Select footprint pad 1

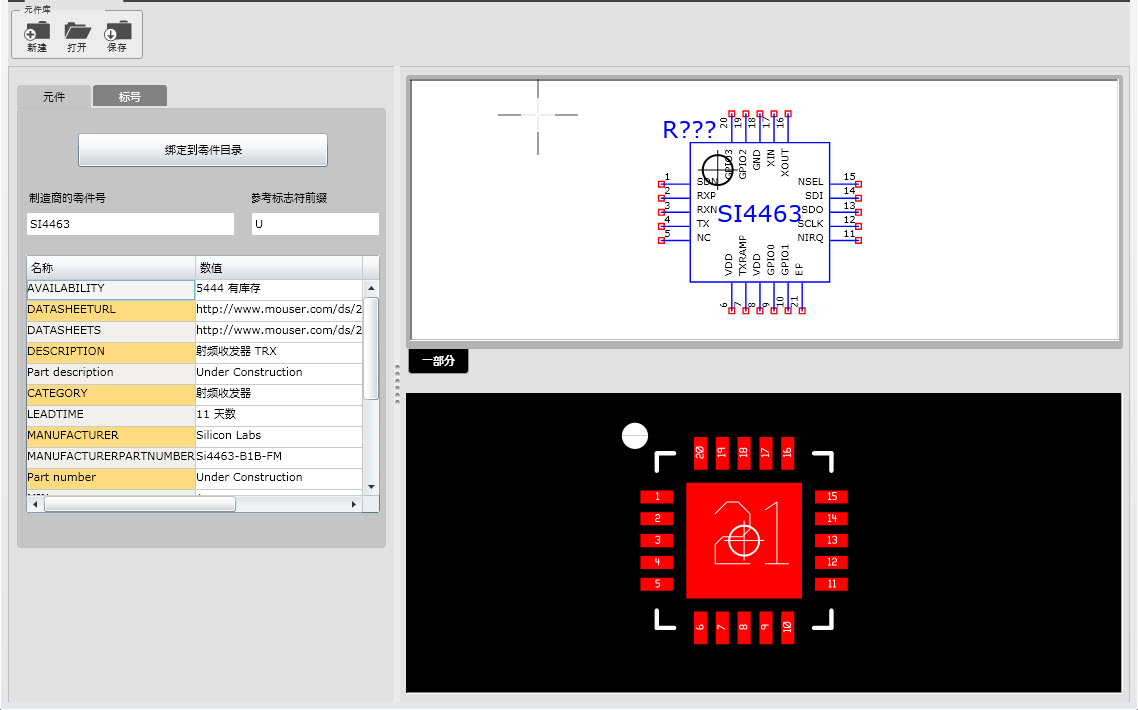(657, 497)
